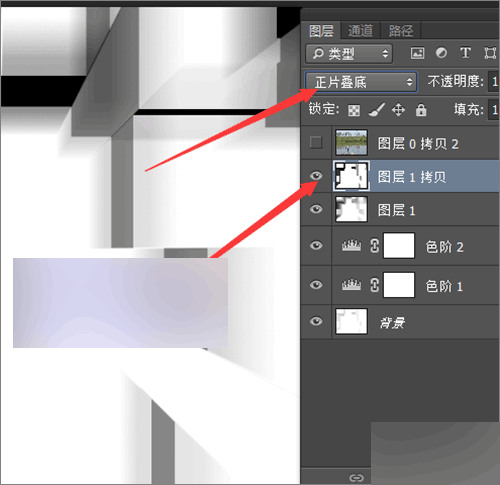Open the 类型 layer filter dropdown
The width and height of the screenshot is (500, 485).
coord(349,53)
